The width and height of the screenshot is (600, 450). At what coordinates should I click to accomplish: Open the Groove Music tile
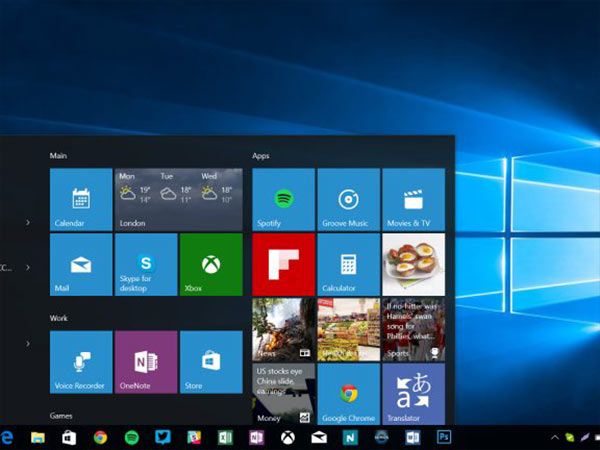point(348,199)
